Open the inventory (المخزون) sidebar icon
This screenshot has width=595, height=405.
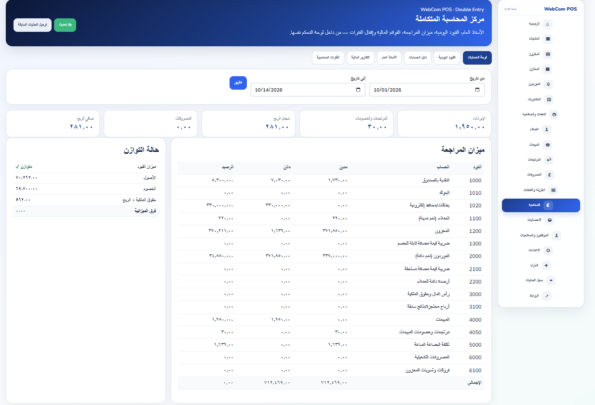(x=548, y=54)
